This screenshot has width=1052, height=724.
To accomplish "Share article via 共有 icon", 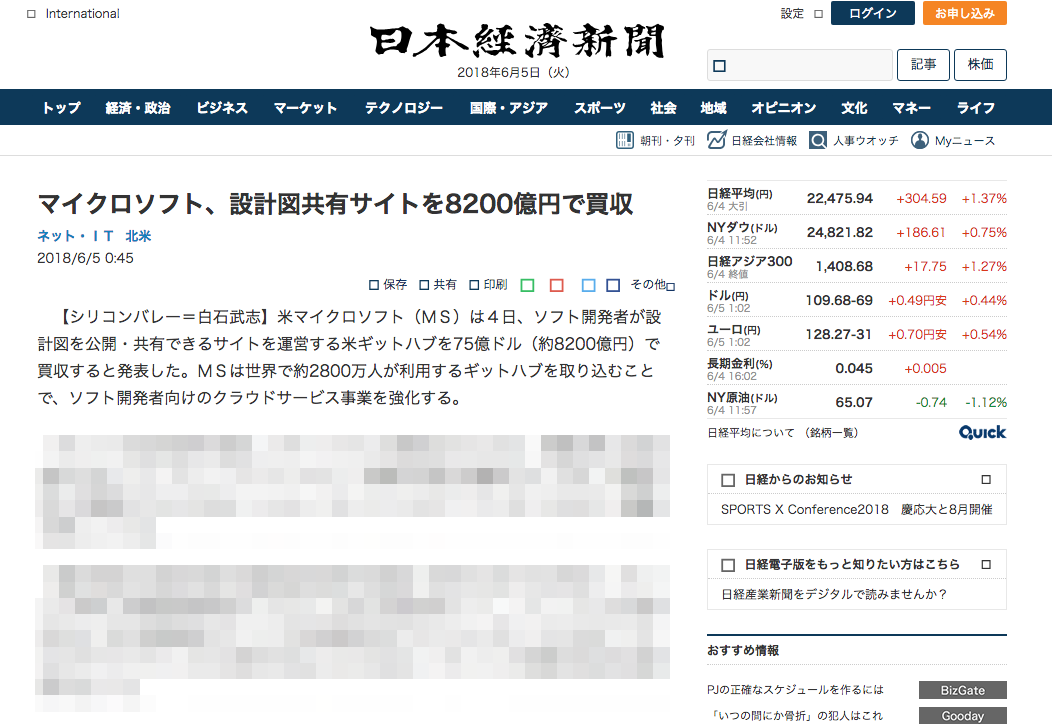I will (x=424, y=285).
